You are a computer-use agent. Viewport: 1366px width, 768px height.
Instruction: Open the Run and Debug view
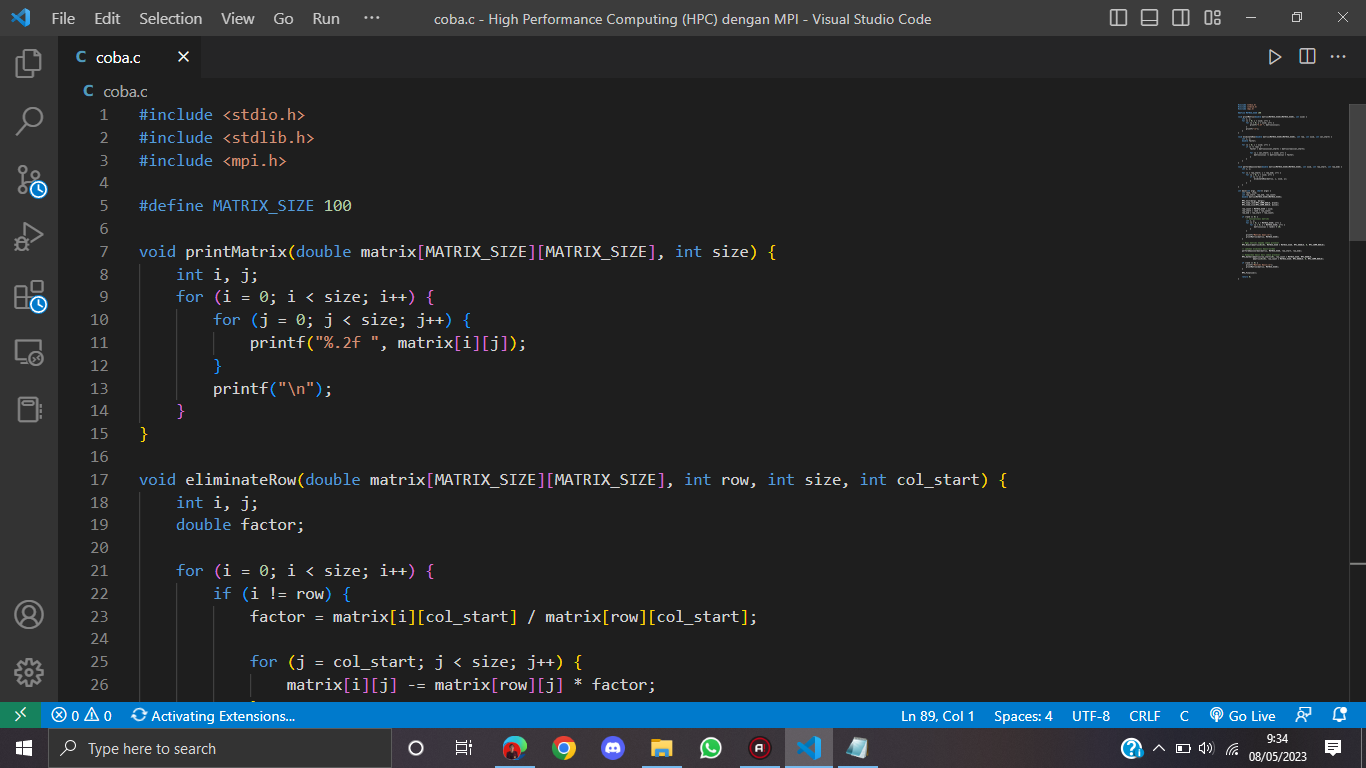click(x=29, y=238)
